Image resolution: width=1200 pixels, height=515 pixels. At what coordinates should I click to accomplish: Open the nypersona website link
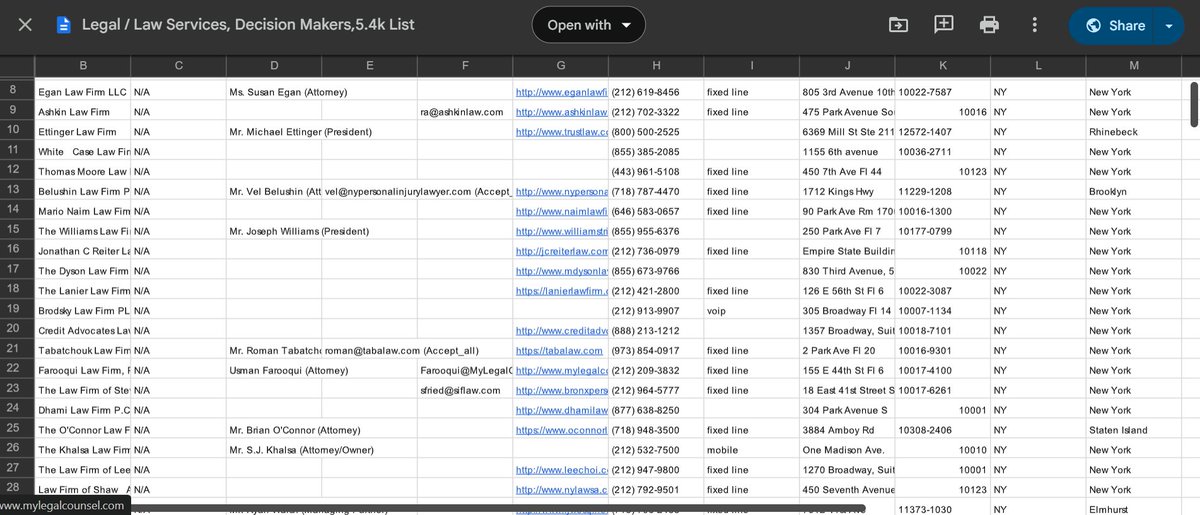[x=561, y=192]
